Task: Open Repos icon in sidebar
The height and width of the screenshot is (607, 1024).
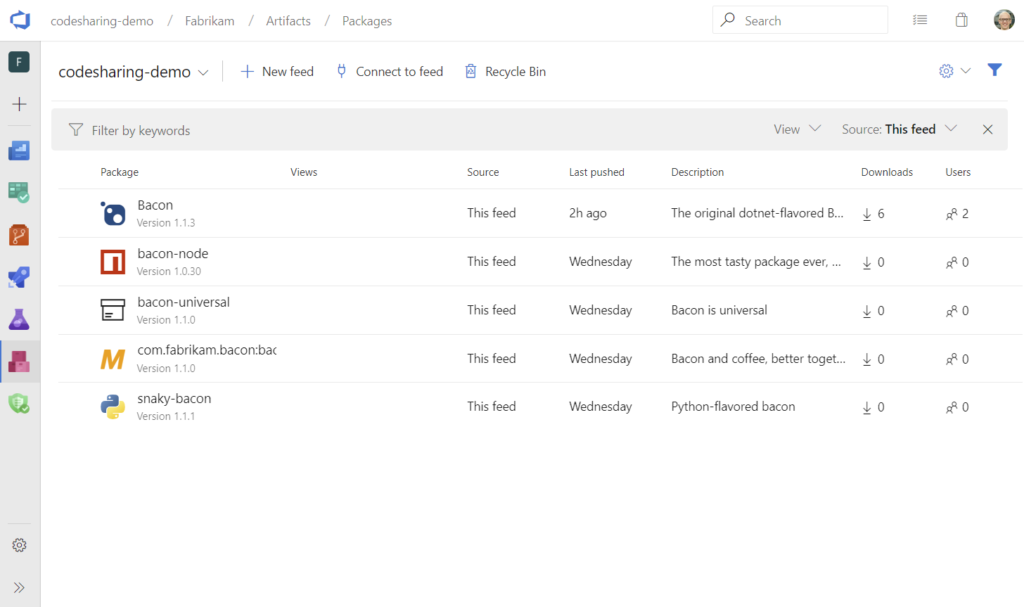Action: pyautogui.click(x=19, y=235)
